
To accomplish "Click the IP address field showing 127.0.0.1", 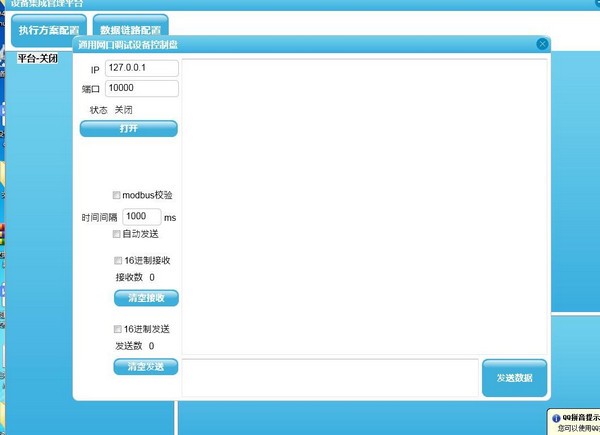I will pyautogui.click(x=141, y=67).
